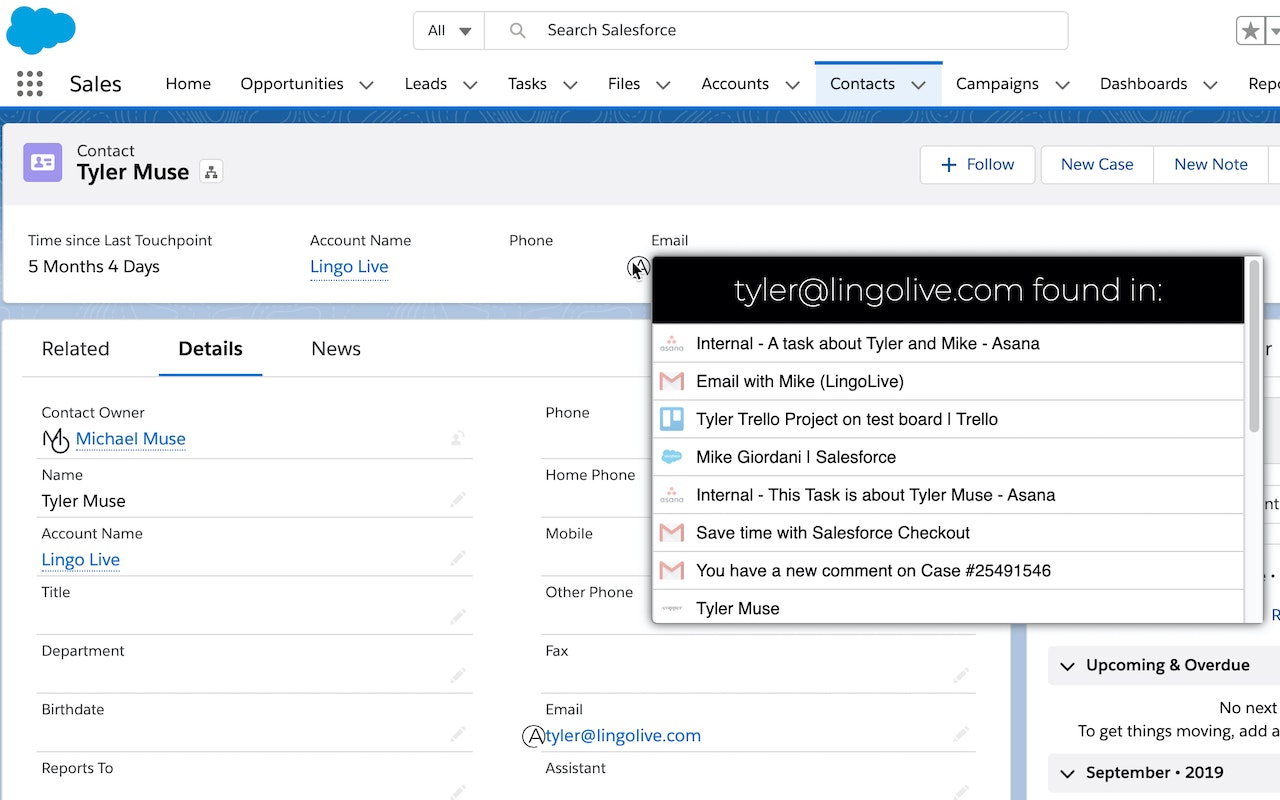Open the All search scope dropdown
Screen dimensions: 1280x800
[449, 31]
